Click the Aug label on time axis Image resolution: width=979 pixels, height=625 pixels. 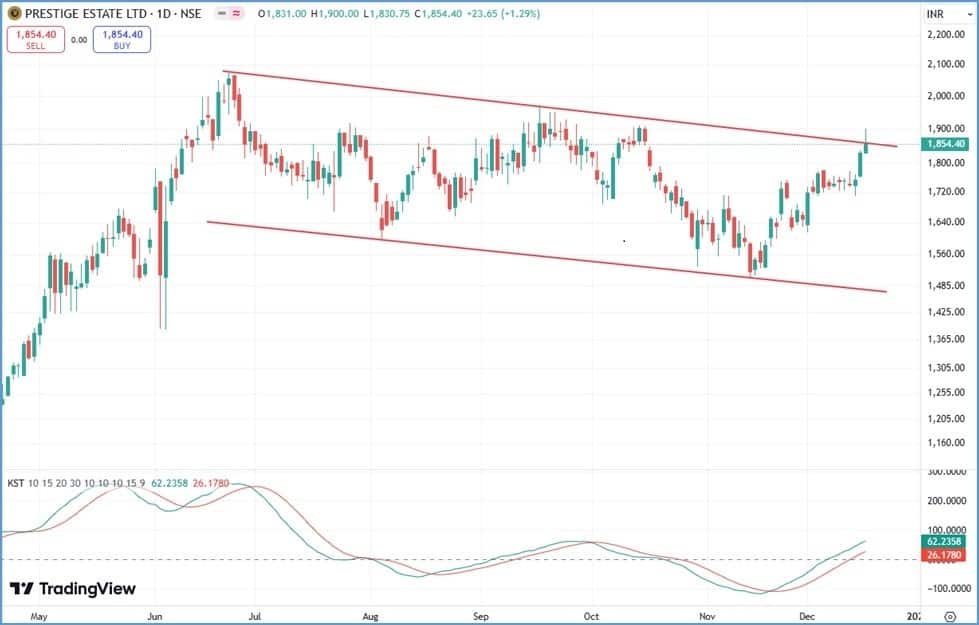click(x=371, y=614)
